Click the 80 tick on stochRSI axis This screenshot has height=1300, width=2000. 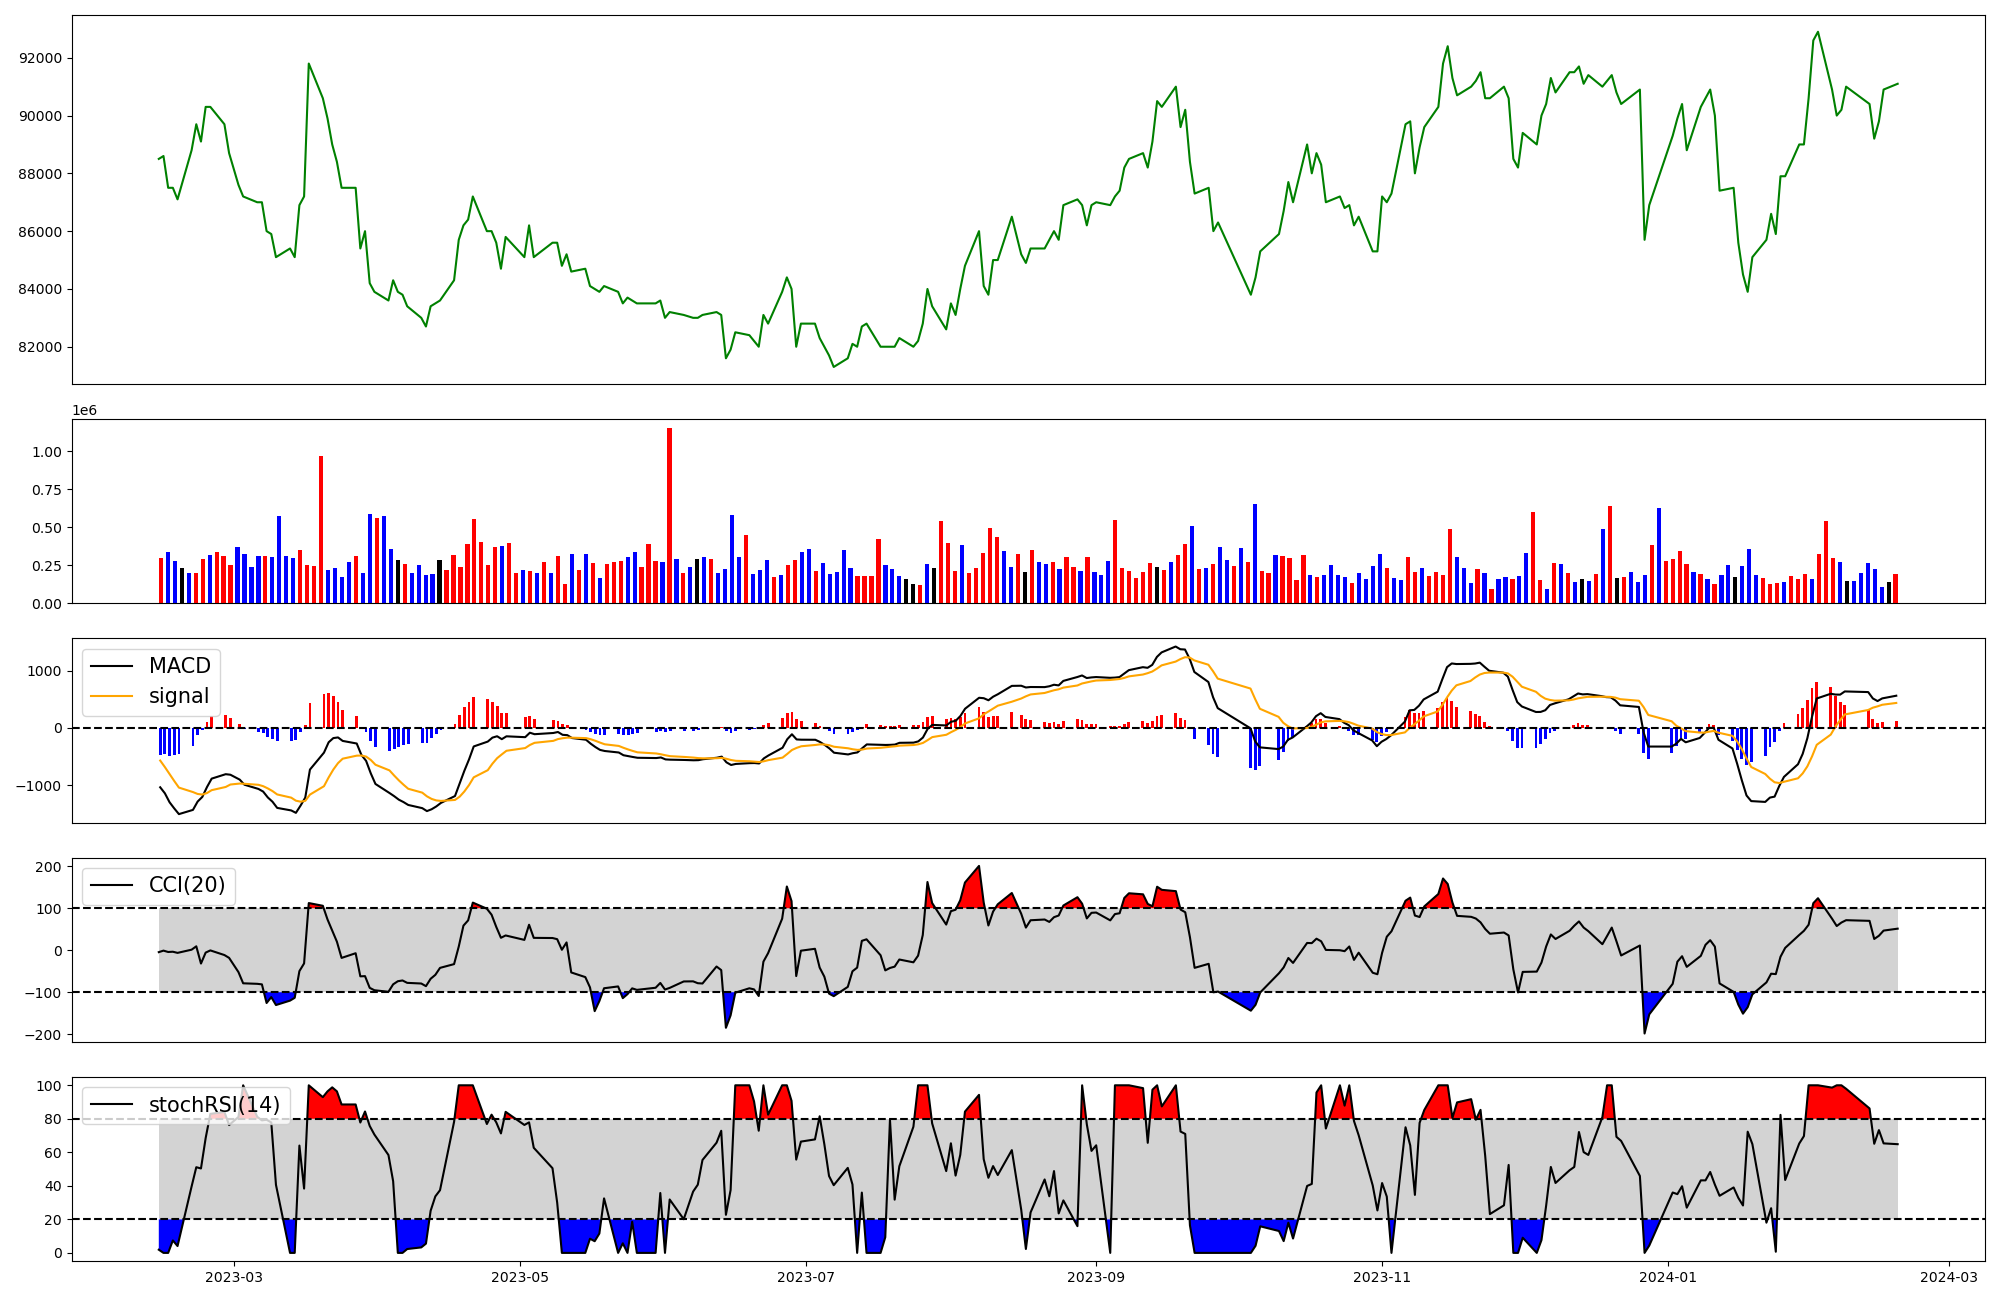(x=53, y=1120)
